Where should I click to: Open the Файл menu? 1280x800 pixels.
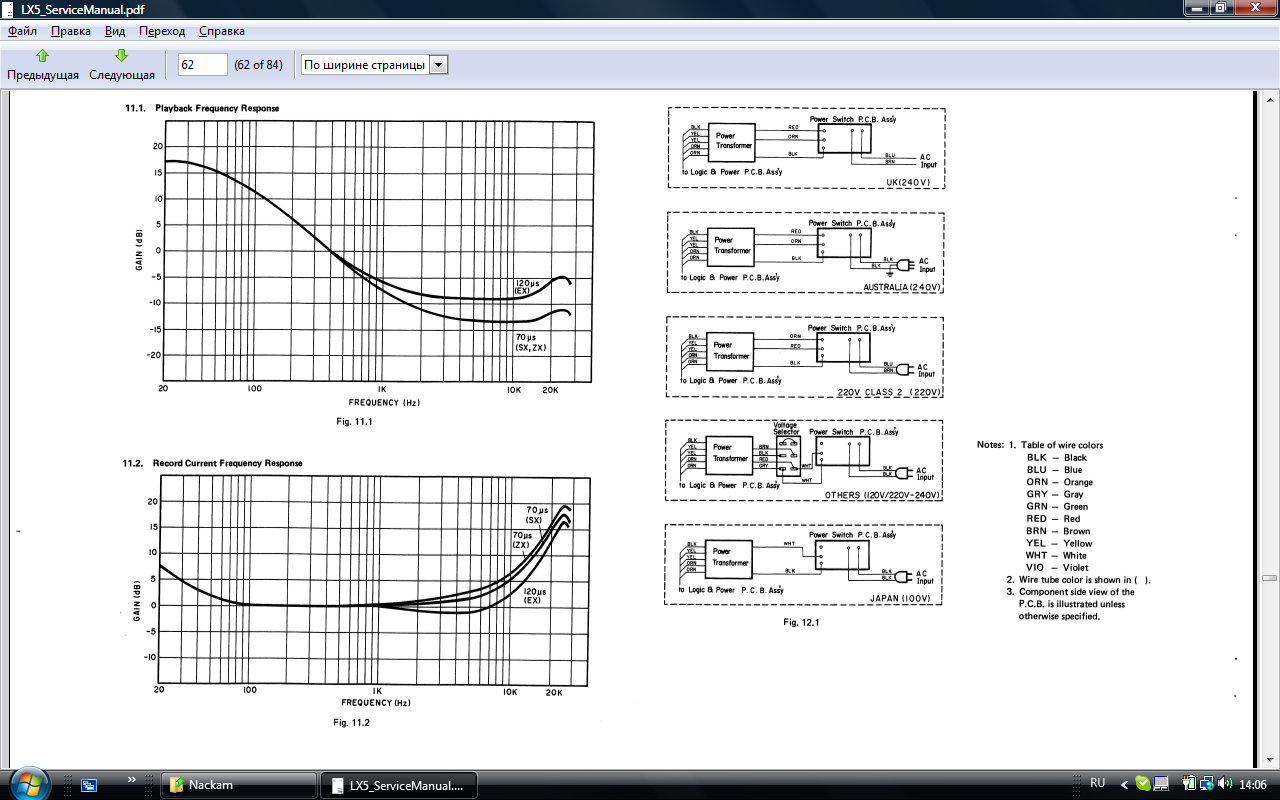(x=22, y=31)
